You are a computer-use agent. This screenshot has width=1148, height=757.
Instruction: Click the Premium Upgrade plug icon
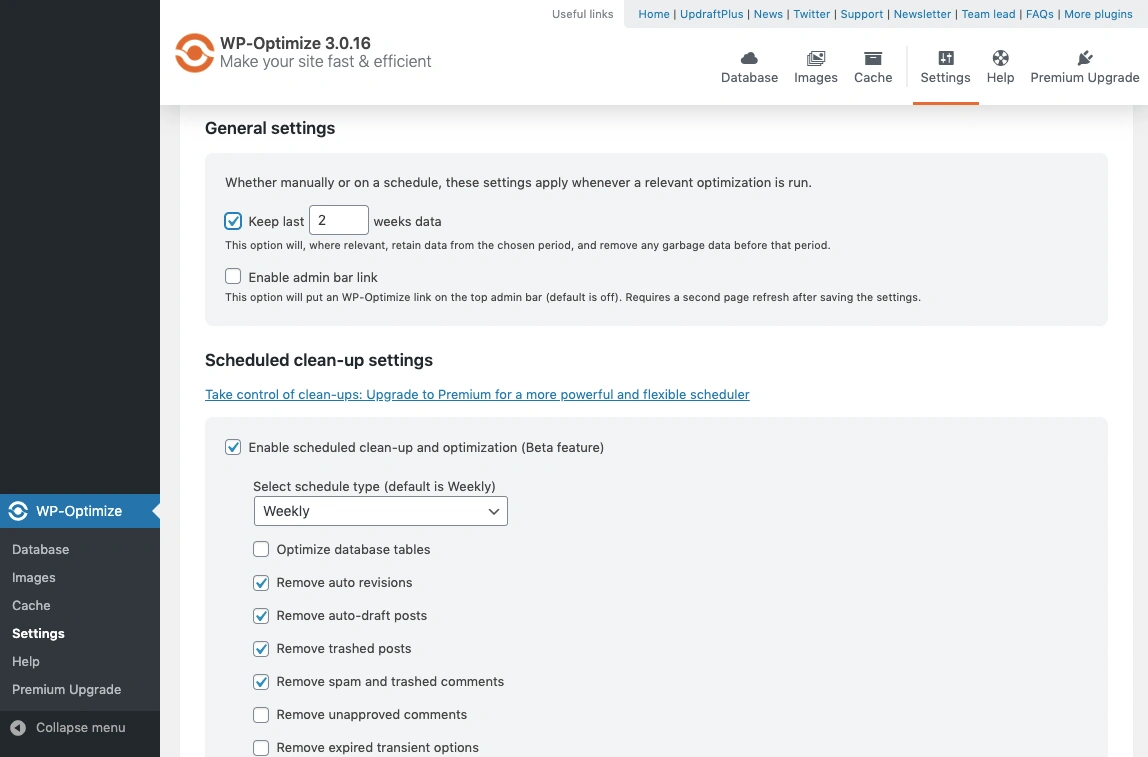(1085, 59)
